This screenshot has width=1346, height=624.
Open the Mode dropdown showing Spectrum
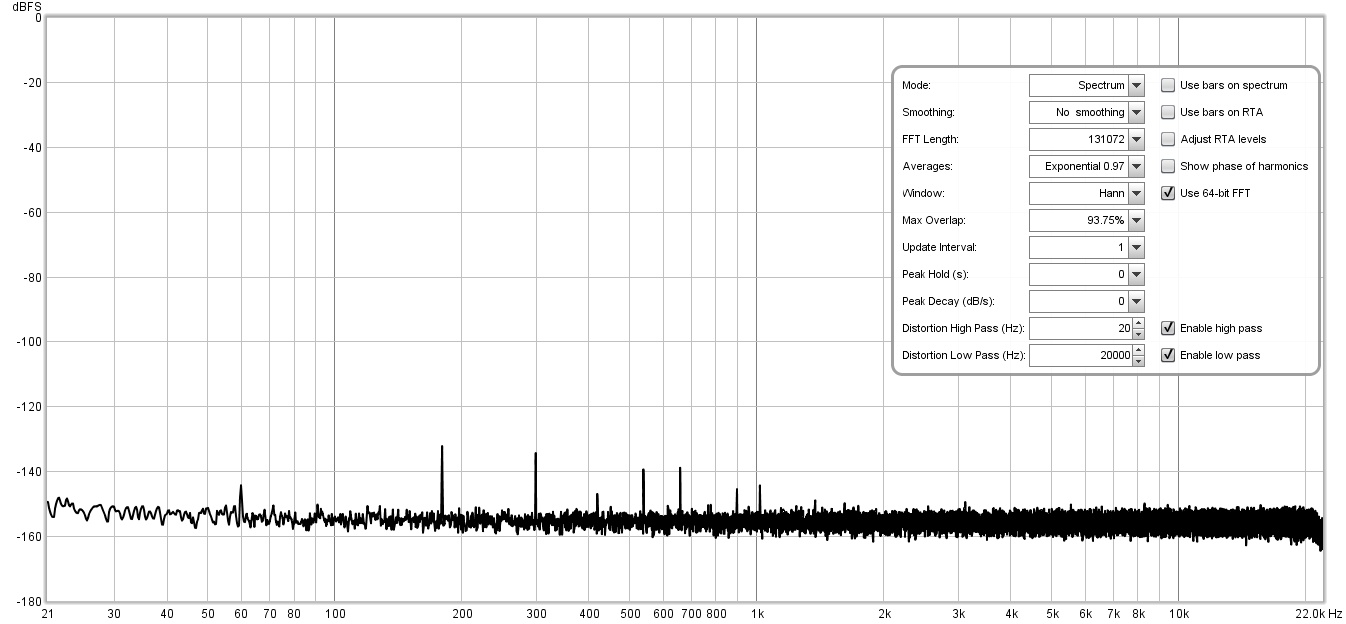[1136, 86]
